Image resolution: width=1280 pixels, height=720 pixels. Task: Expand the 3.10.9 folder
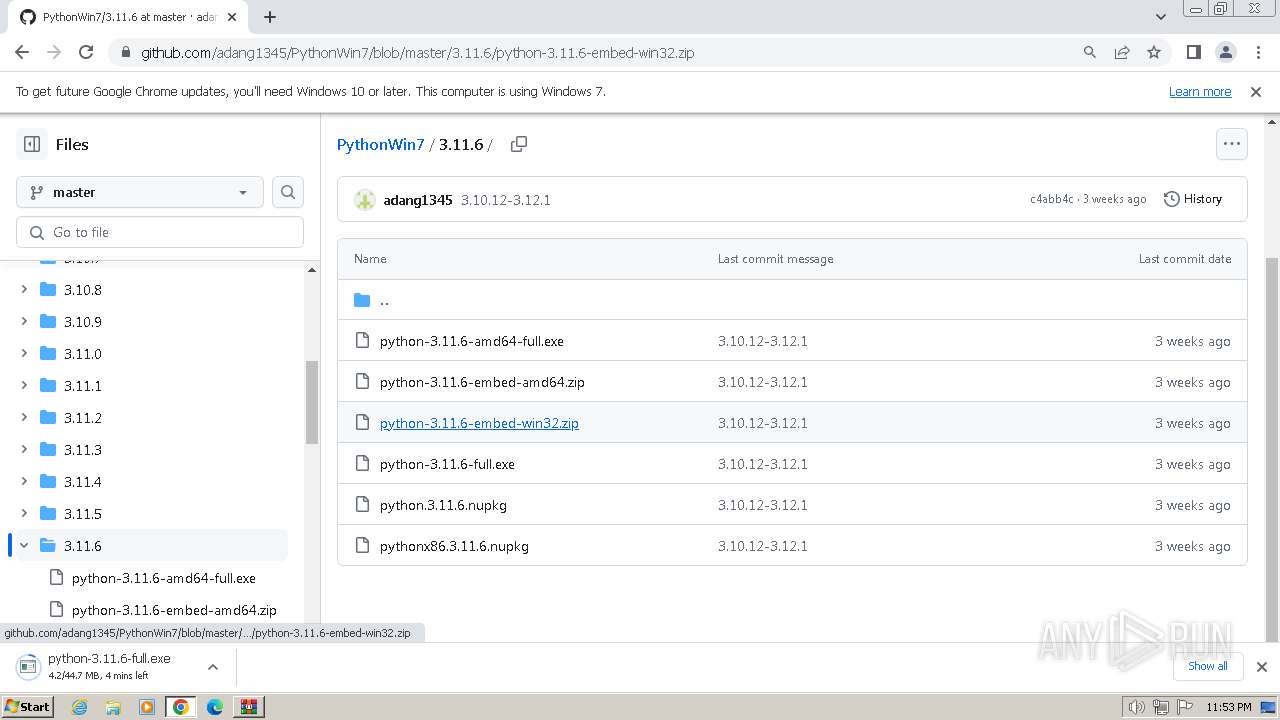point(24,322)
